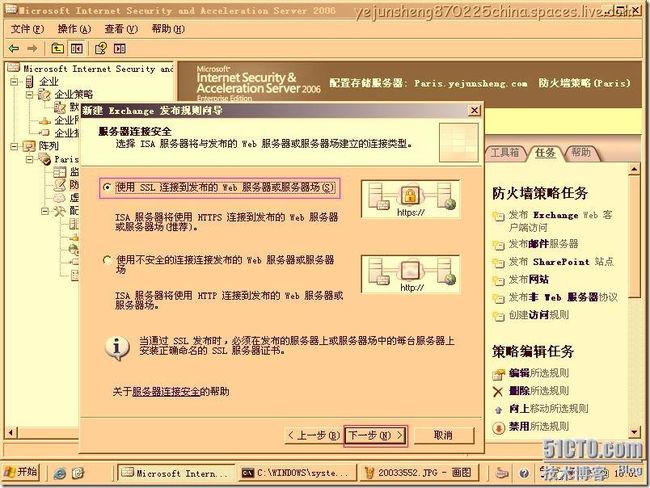Open the 服务器连接安全 help link
Screen dimensions: 650x488
[x=166, y=391]
